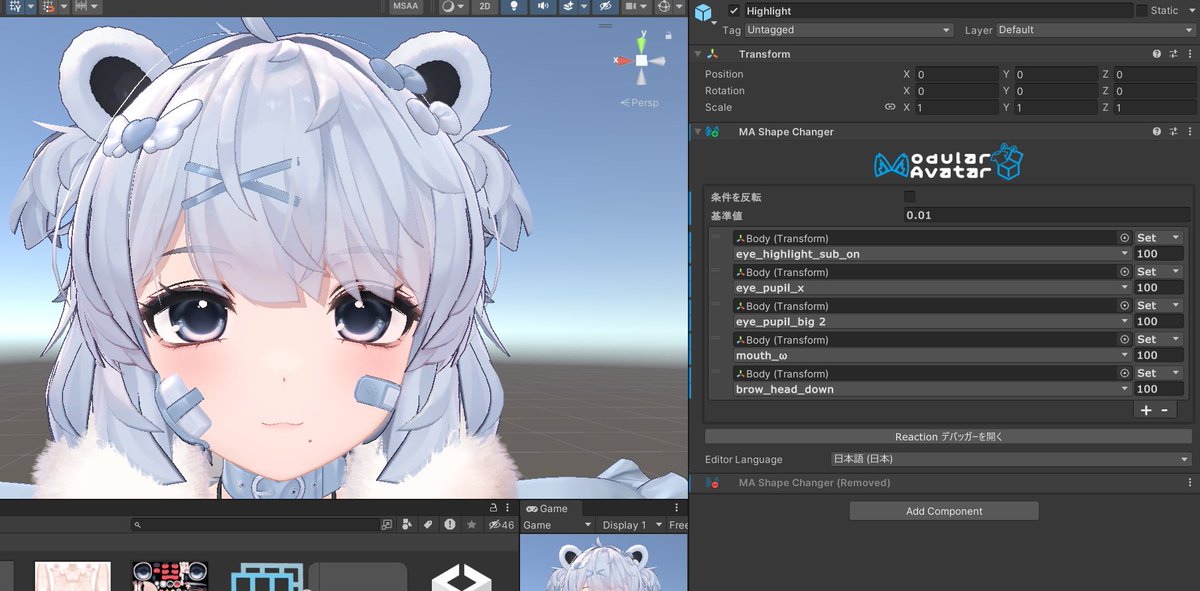Switch to the Game tab
This screenshot has width=1200, height=591.
pos(549,507)
